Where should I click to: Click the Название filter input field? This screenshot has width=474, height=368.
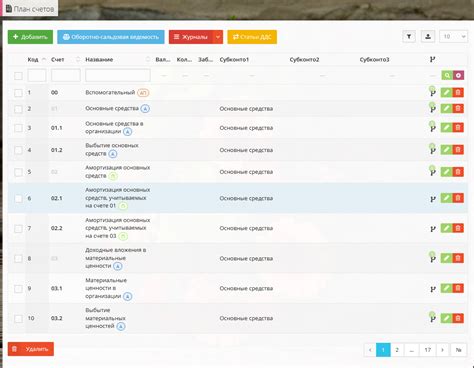click(118, 75)
